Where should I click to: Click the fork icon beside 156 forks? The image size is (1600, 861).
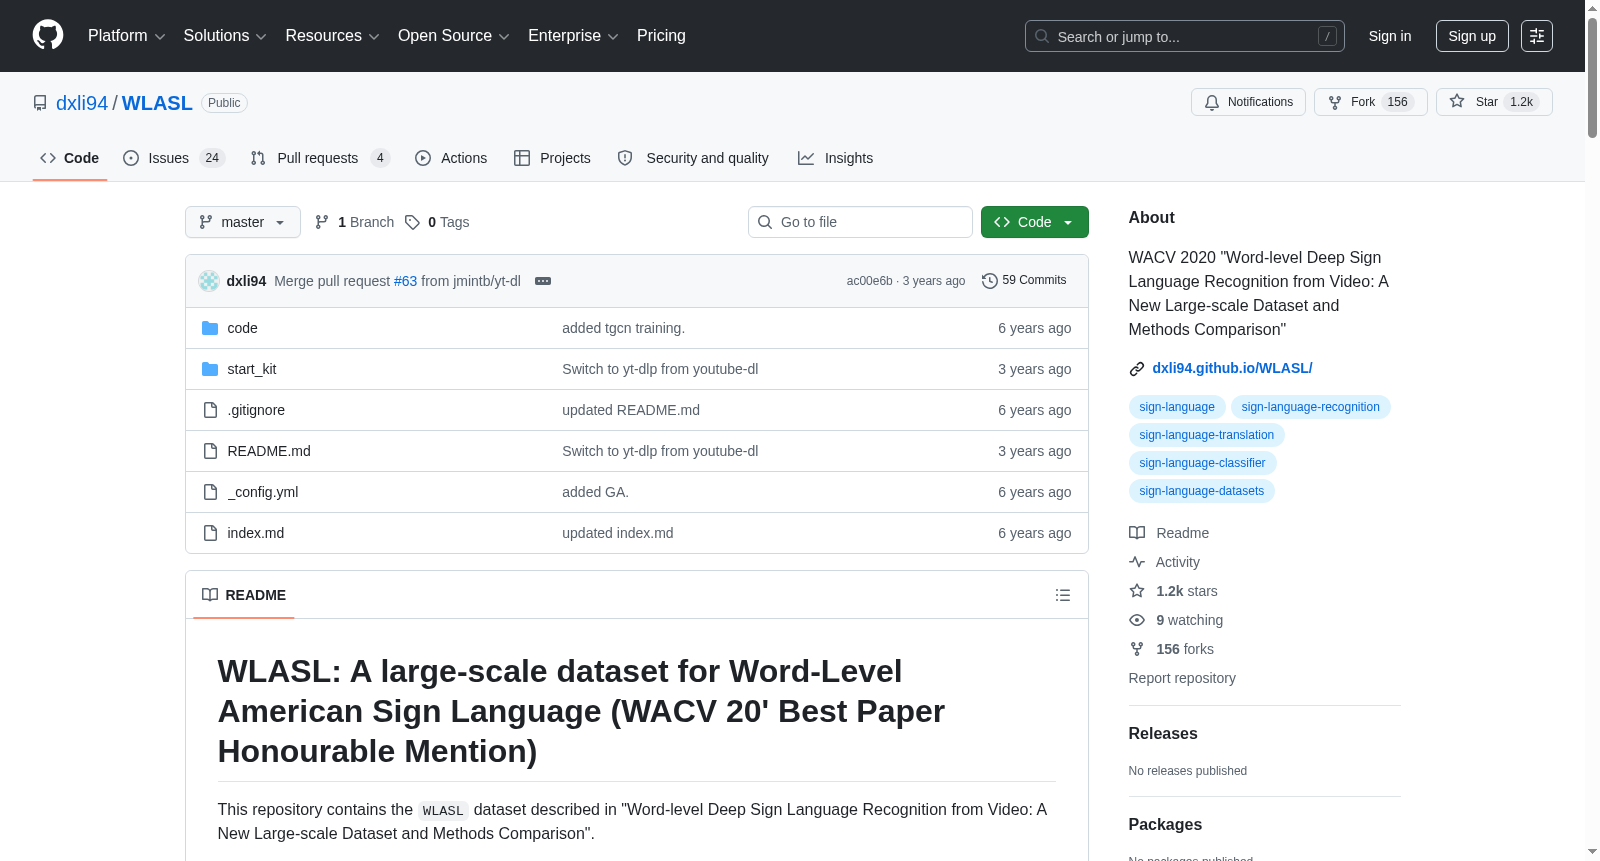(x=1137, y=649)
